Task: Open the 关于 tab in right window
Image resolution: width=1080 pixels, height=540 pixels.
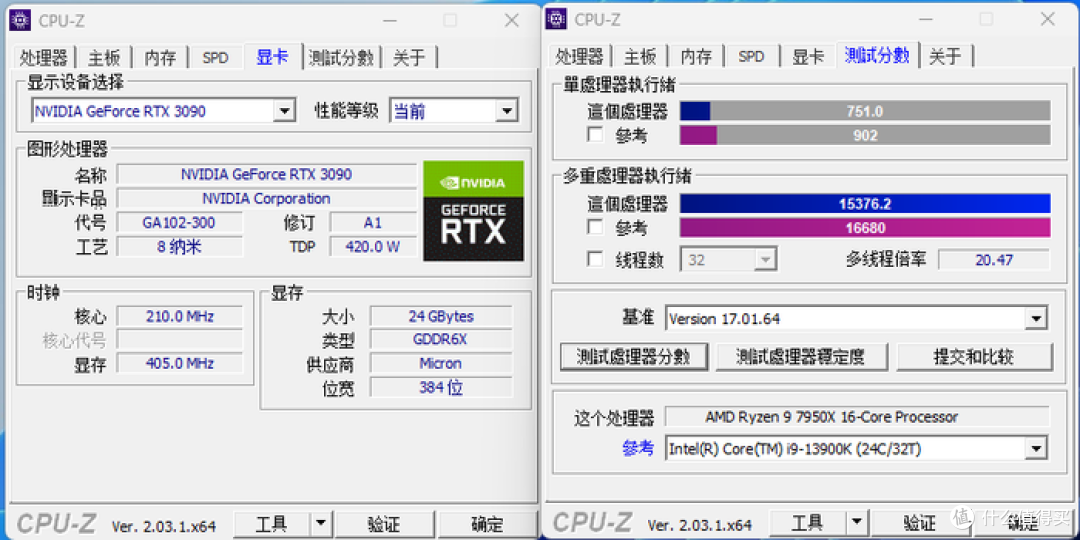Action: coord(945,56)
